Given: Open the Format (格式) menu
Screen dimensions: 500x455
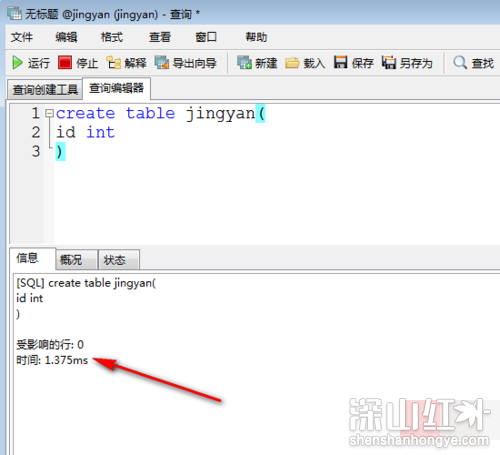Looking at the screenshot, I should click(112, 37).
